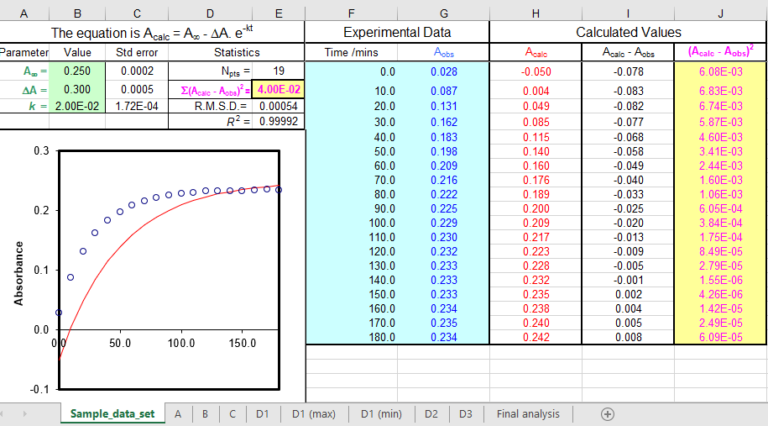Select the A∞ value cell 0.250
The height and width of the screenshot is (426, 768).
77,71
